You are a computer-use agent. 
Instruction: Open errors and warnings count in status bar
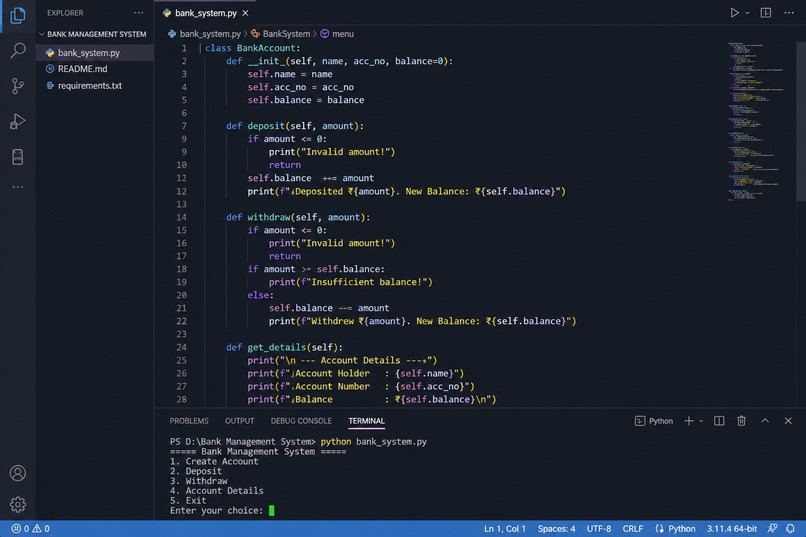click(30, 528)
